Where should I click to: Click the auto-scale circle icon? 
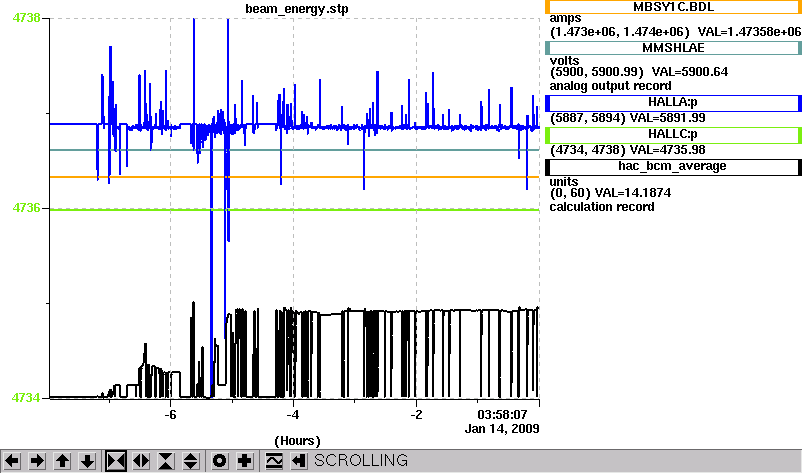click(220, 461)
